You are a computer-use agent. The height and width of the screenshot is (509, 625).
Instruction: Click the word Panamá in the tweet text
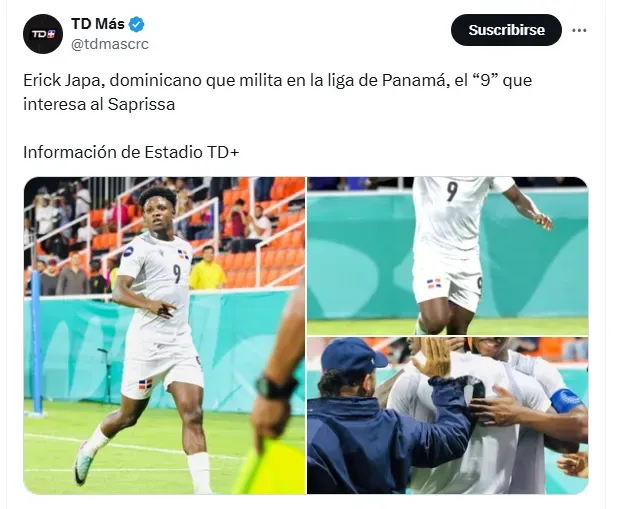(x=413, y=81)
